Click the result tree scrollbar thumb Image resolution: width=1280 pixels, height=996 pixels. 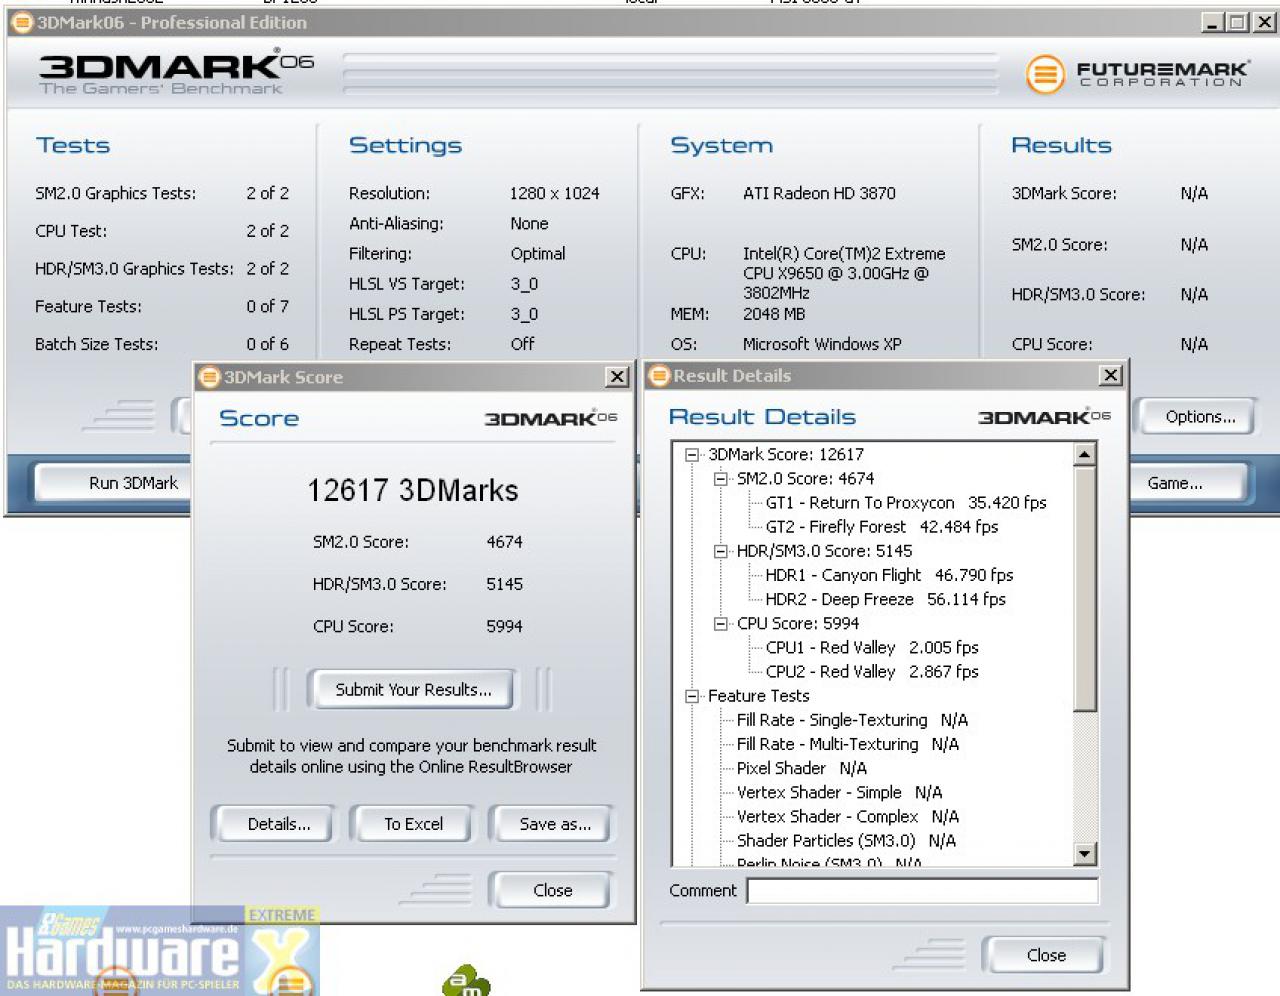tap(1085, 589)
